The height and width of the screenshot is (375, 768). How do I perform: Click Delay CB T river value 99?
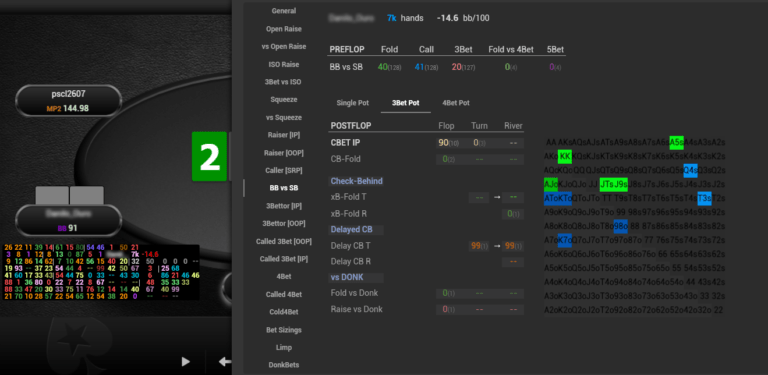[x=513, y=246]
